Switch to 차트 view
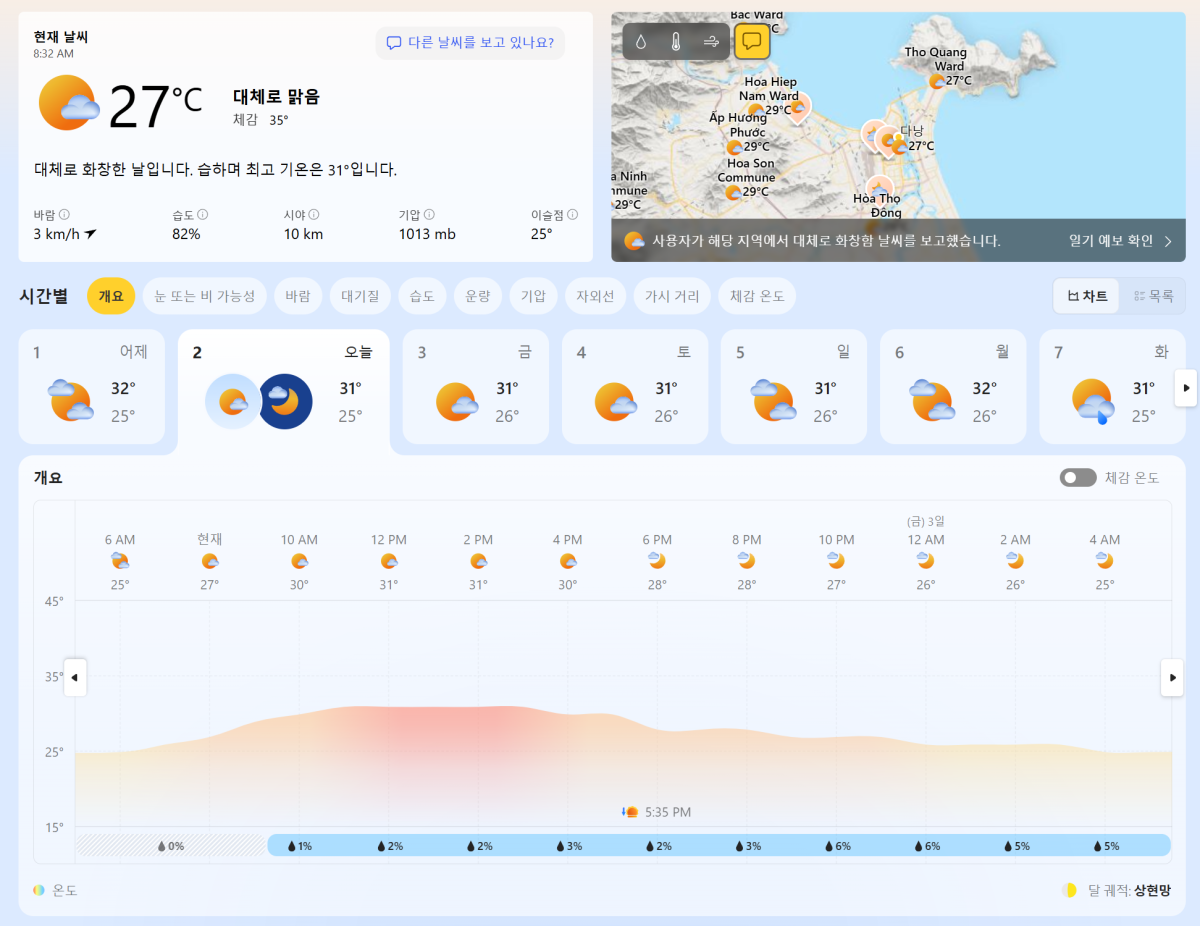The image size is (1200, 926). pos(1087,296)
